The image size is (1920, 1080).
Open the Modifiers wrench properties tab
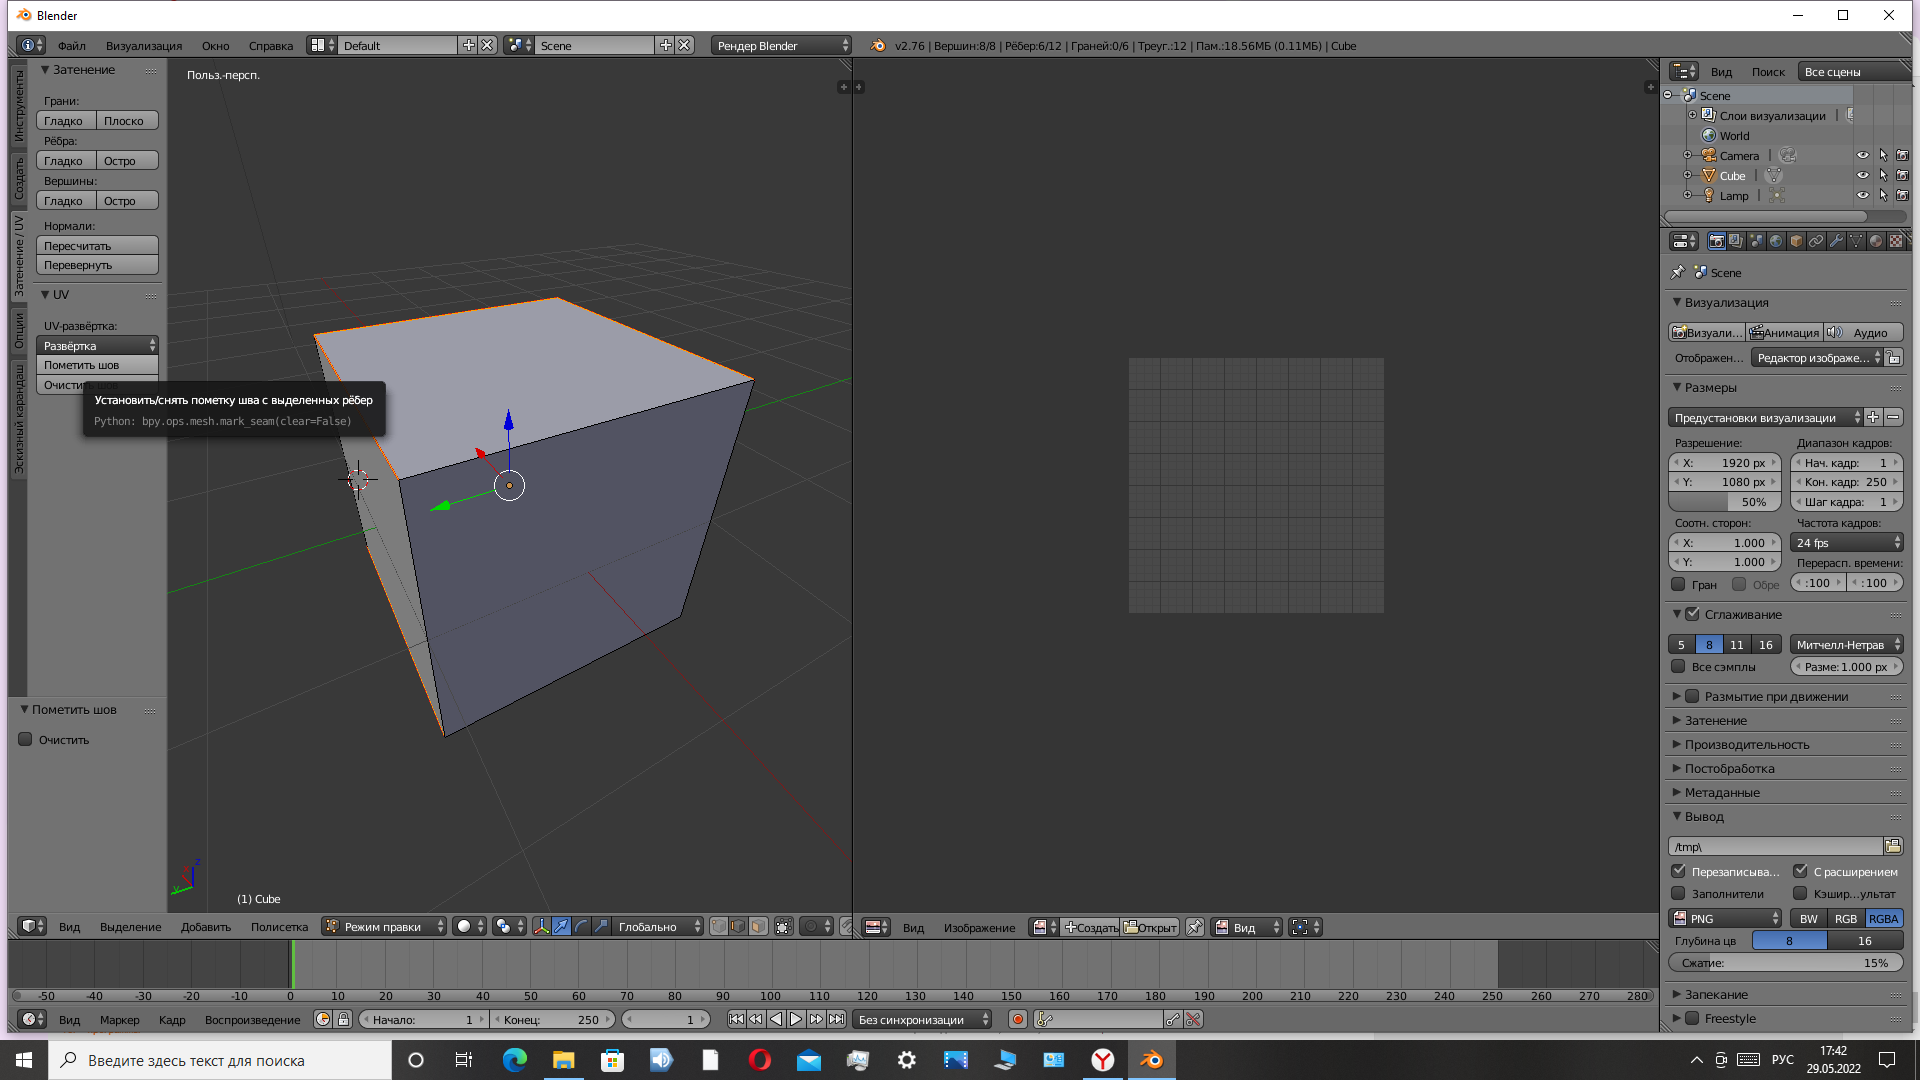pyautogui.click(x=1836, y=241)
